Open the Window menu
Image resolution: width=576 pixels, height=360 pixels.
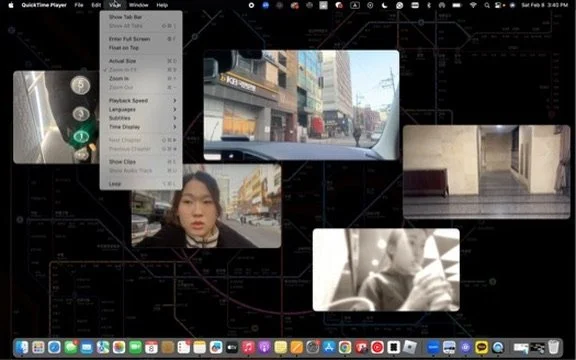tap(138, 5)
